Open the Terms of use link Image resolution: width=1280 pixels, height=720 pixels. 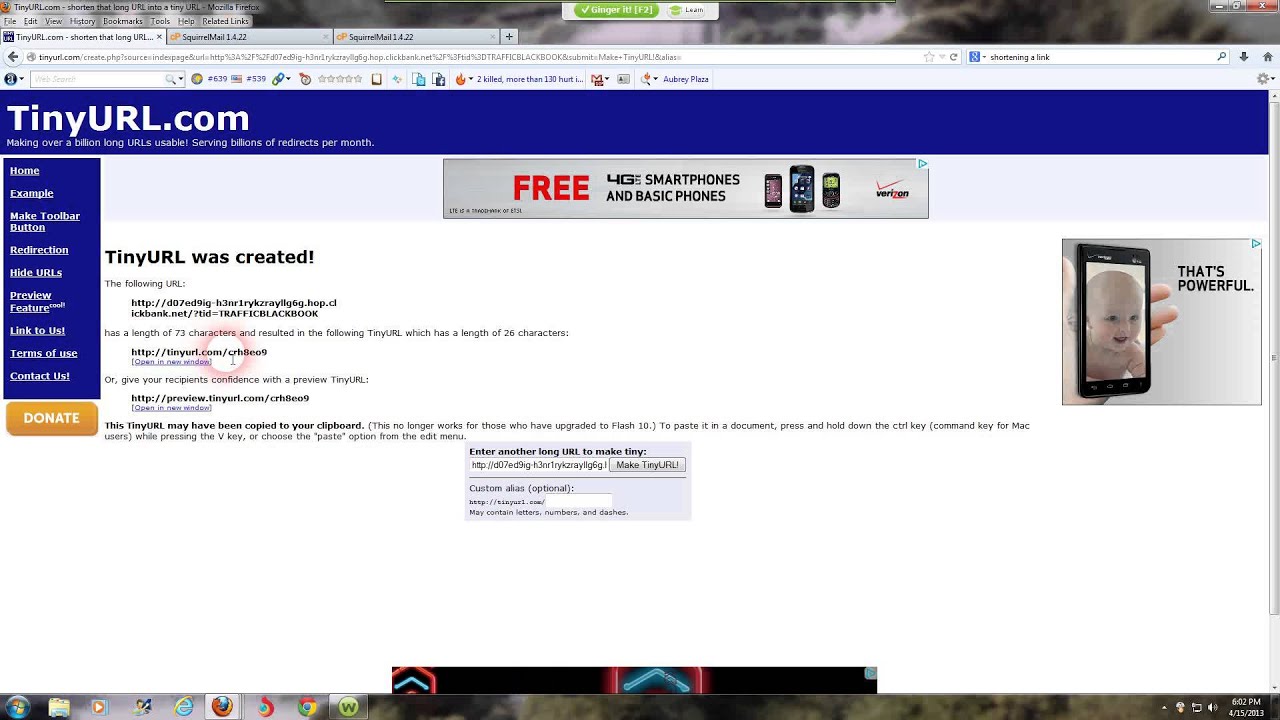point(43,353)
